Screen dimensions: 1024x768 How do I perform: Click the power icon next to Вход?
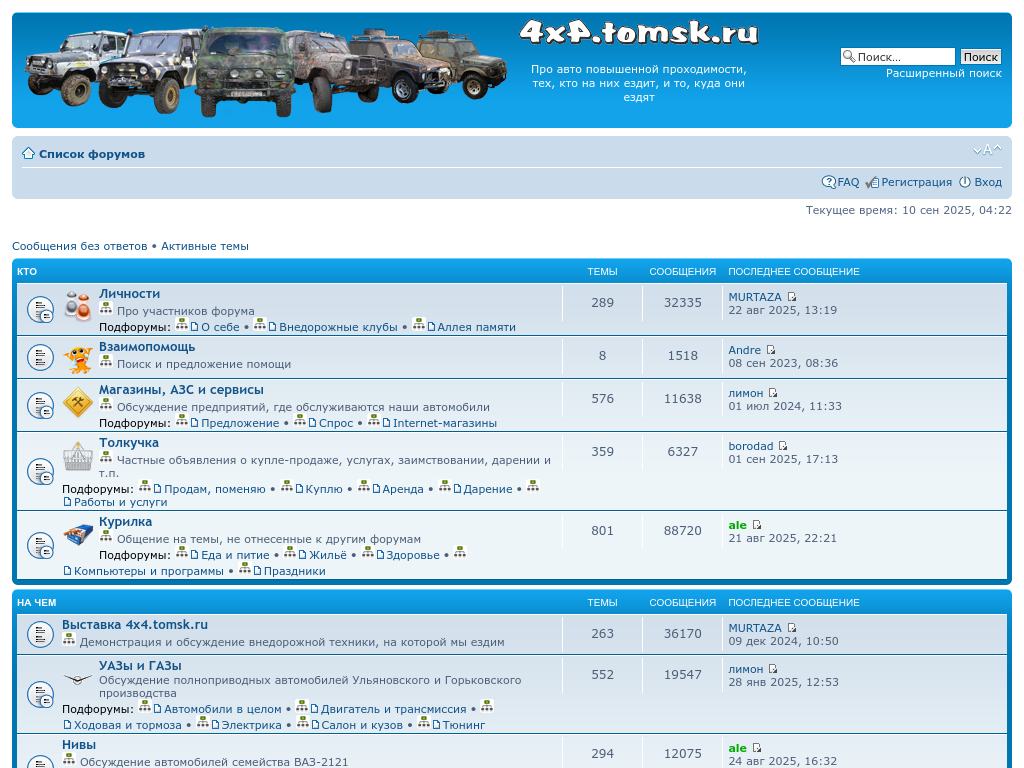[965, 182]
